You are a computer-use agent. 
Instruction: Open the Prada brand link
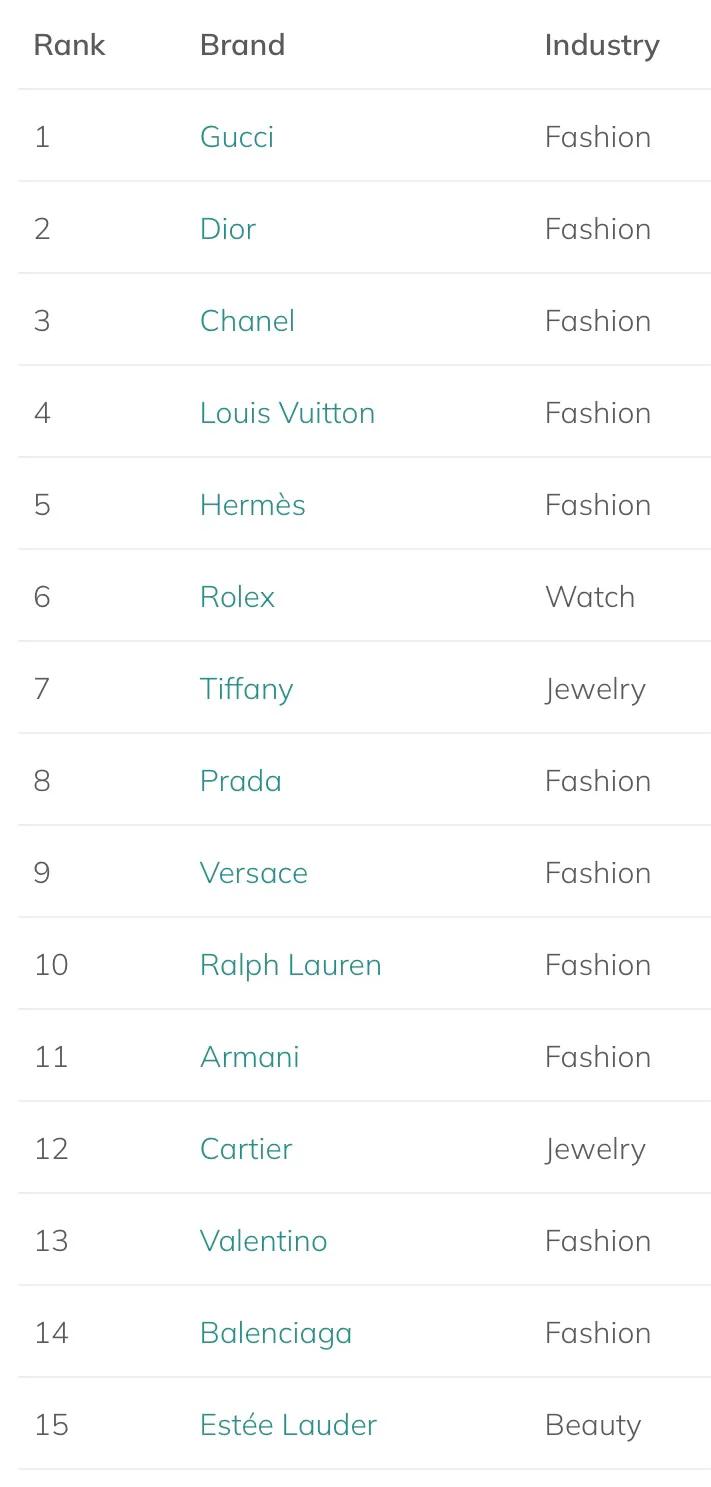coord(240,781)
